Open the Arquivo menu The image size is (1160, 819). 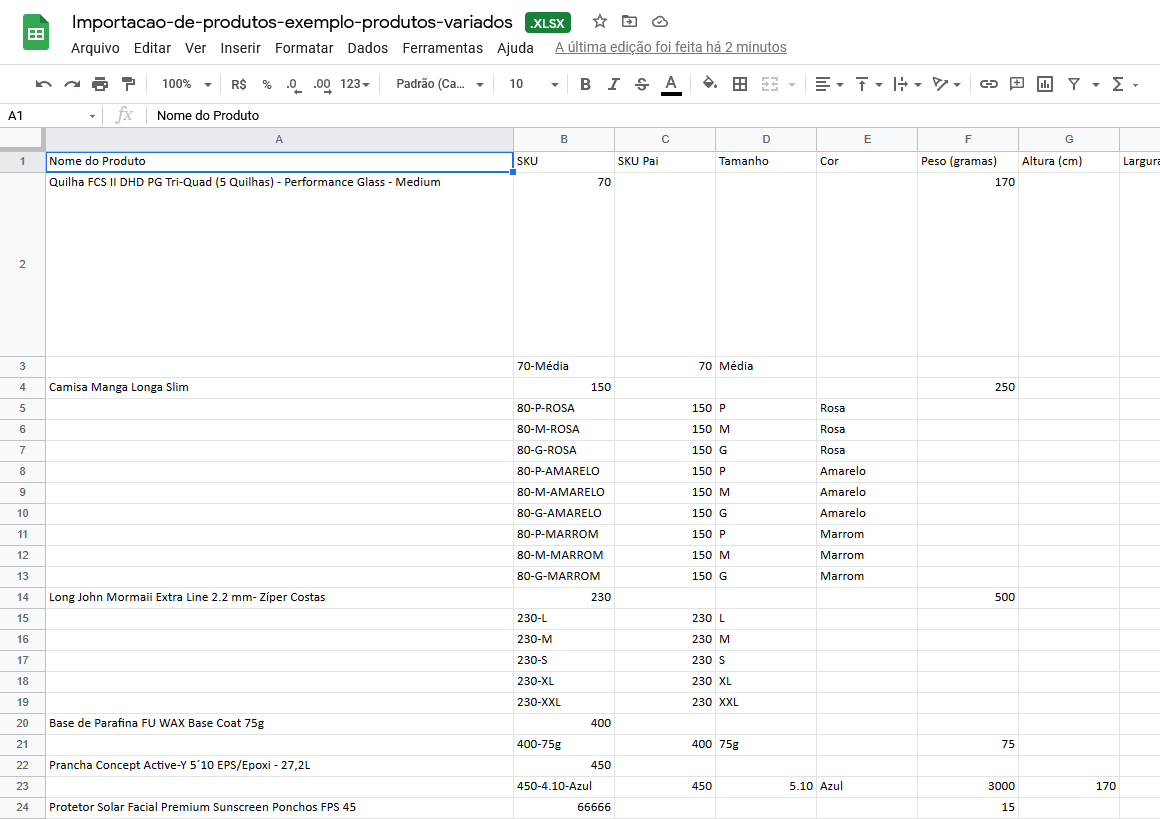pos(95,48)
